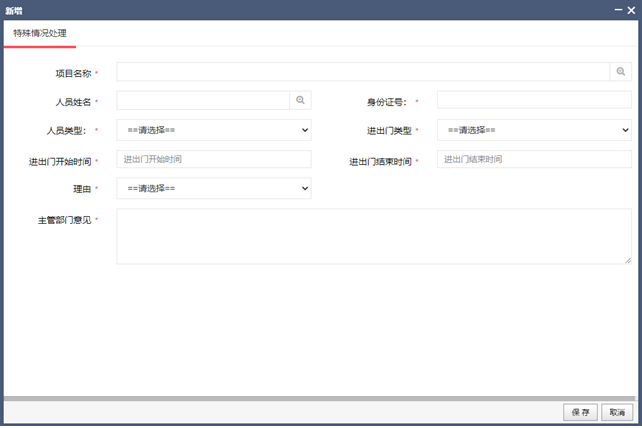Screen dimensions: 642x428
Task: Open the 人员姓名 lookup search icon
Action: point(300,101)
